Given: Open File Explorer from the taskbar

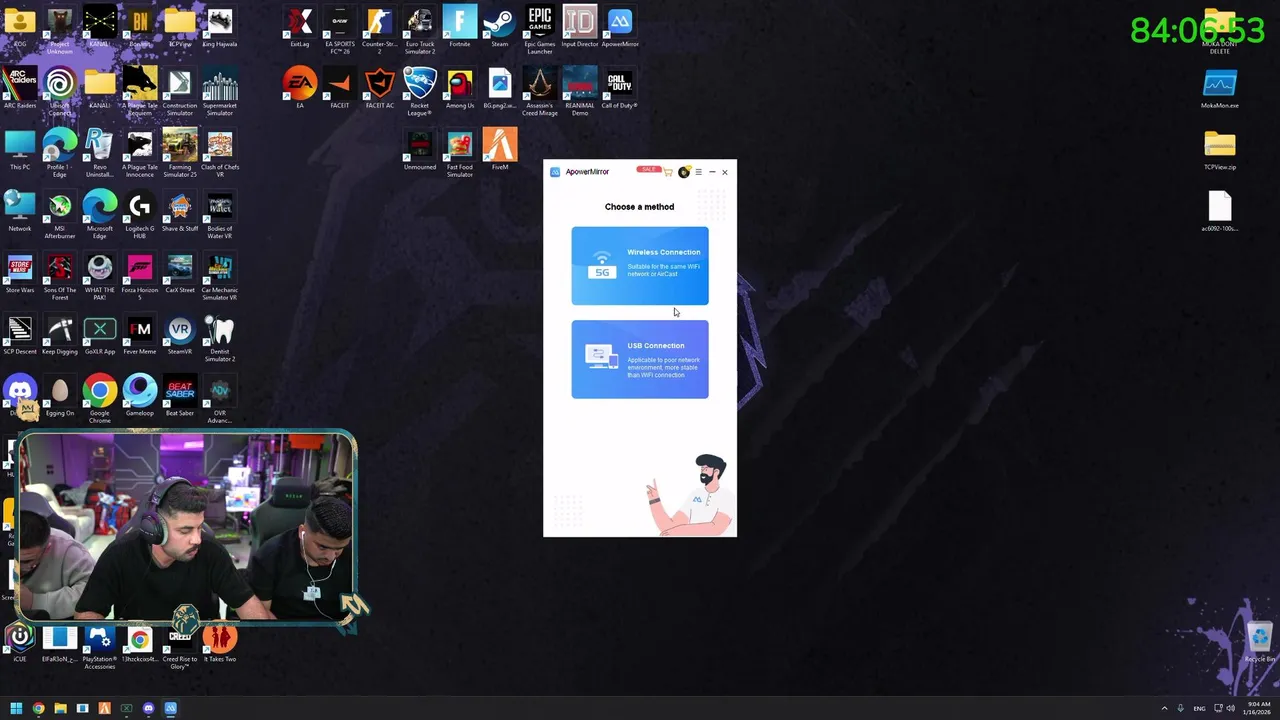Looking at the screenshot, I should tap(60, 709).
